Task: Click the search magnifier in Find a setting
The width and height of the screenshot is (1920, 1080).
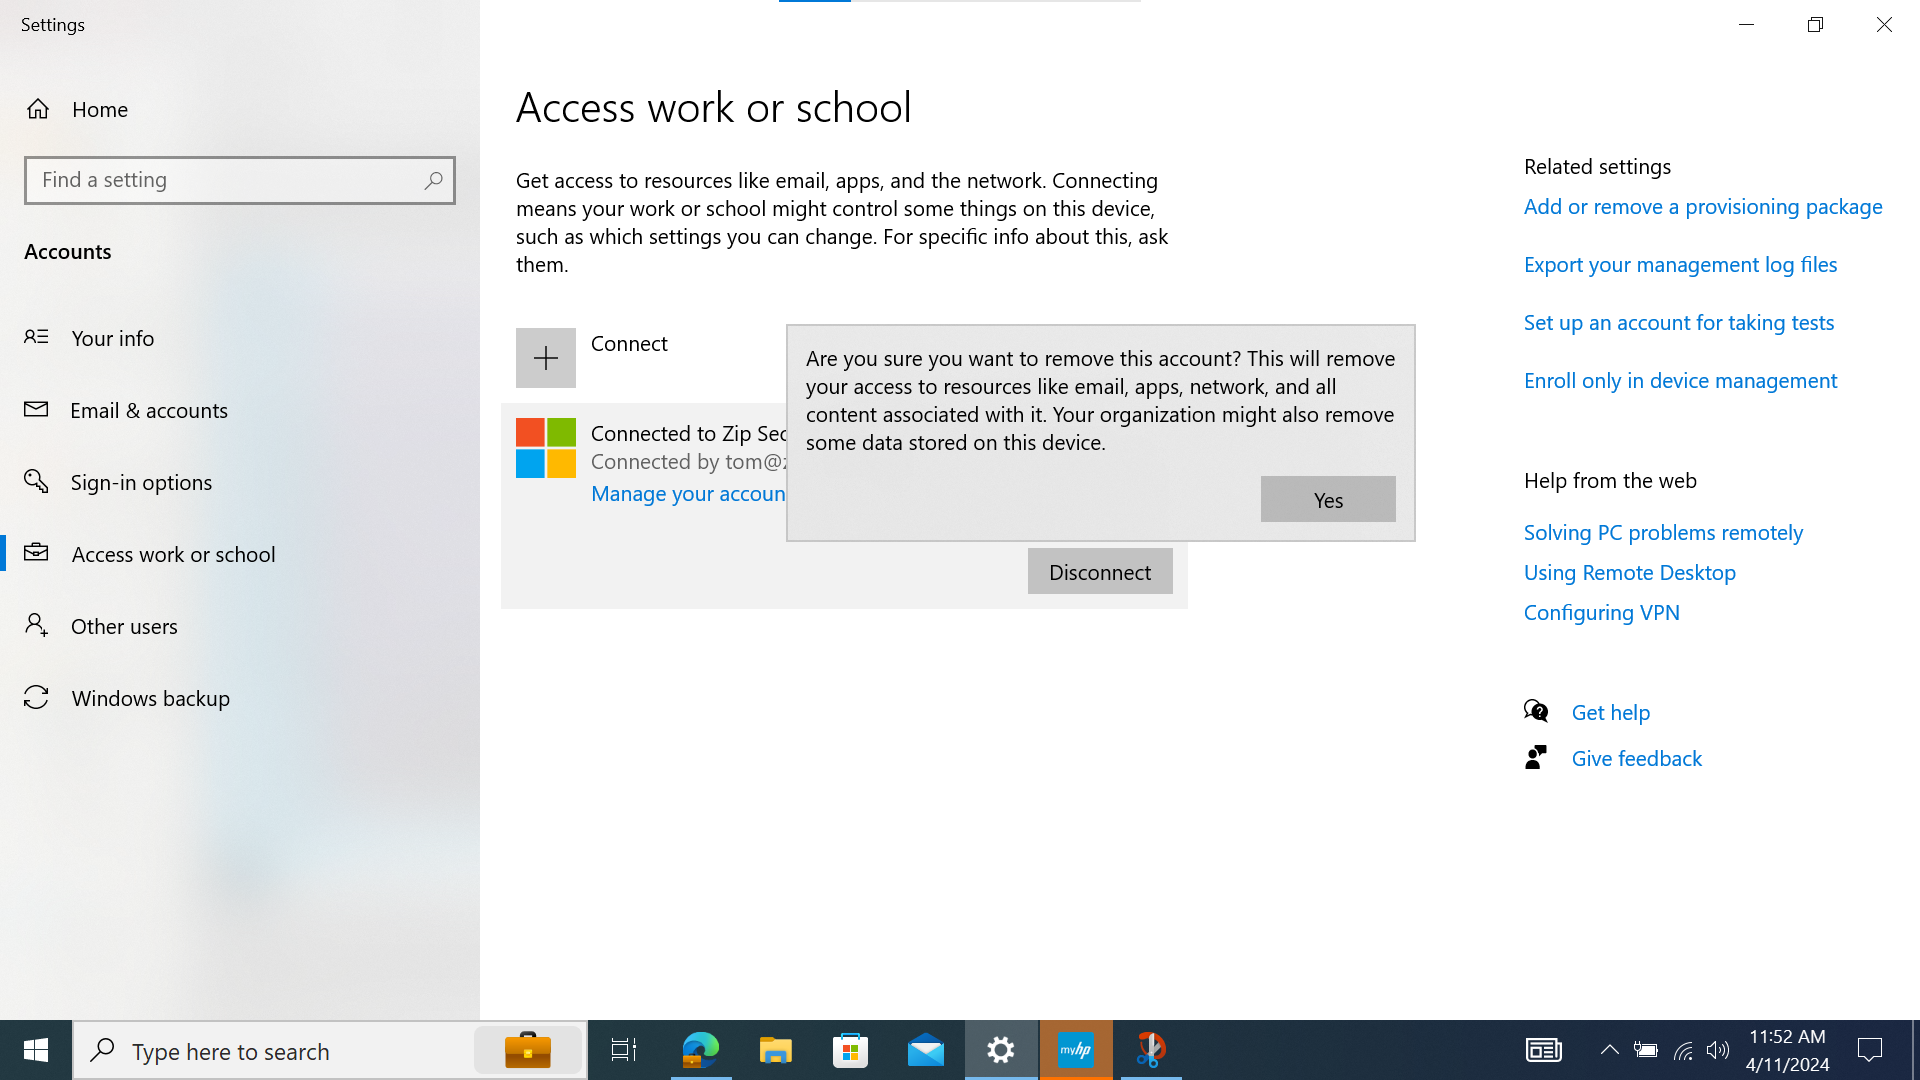Action: pos(433,180)
